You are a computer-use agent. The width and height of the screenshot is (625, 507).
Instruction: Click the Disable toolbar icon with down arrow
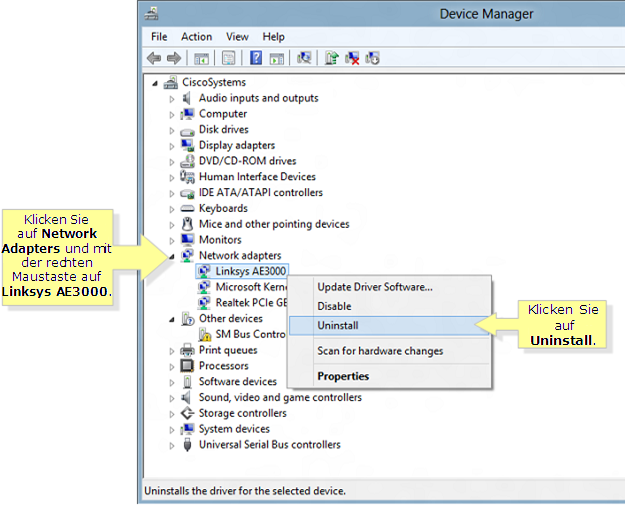pyautogui.click(x=372, y=58)
